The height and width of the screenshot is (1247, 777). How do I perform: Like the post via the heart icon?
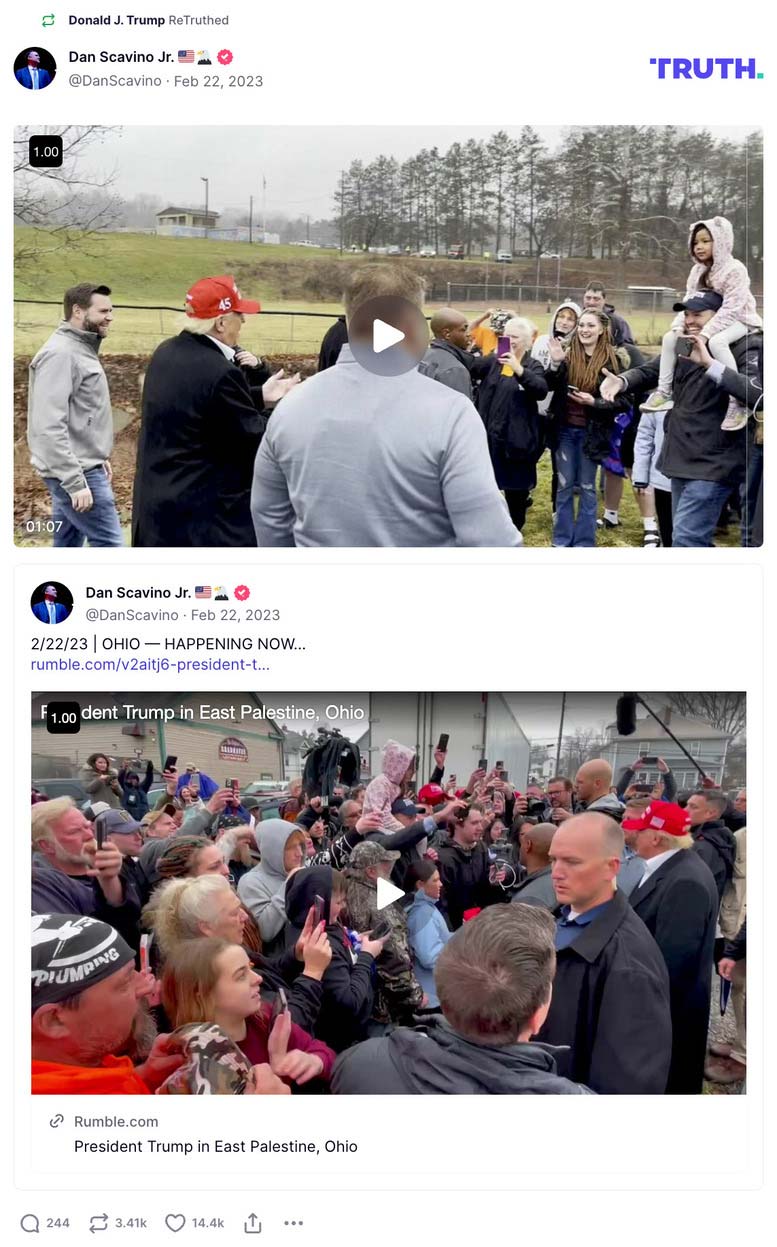[x=175, y=1223]
